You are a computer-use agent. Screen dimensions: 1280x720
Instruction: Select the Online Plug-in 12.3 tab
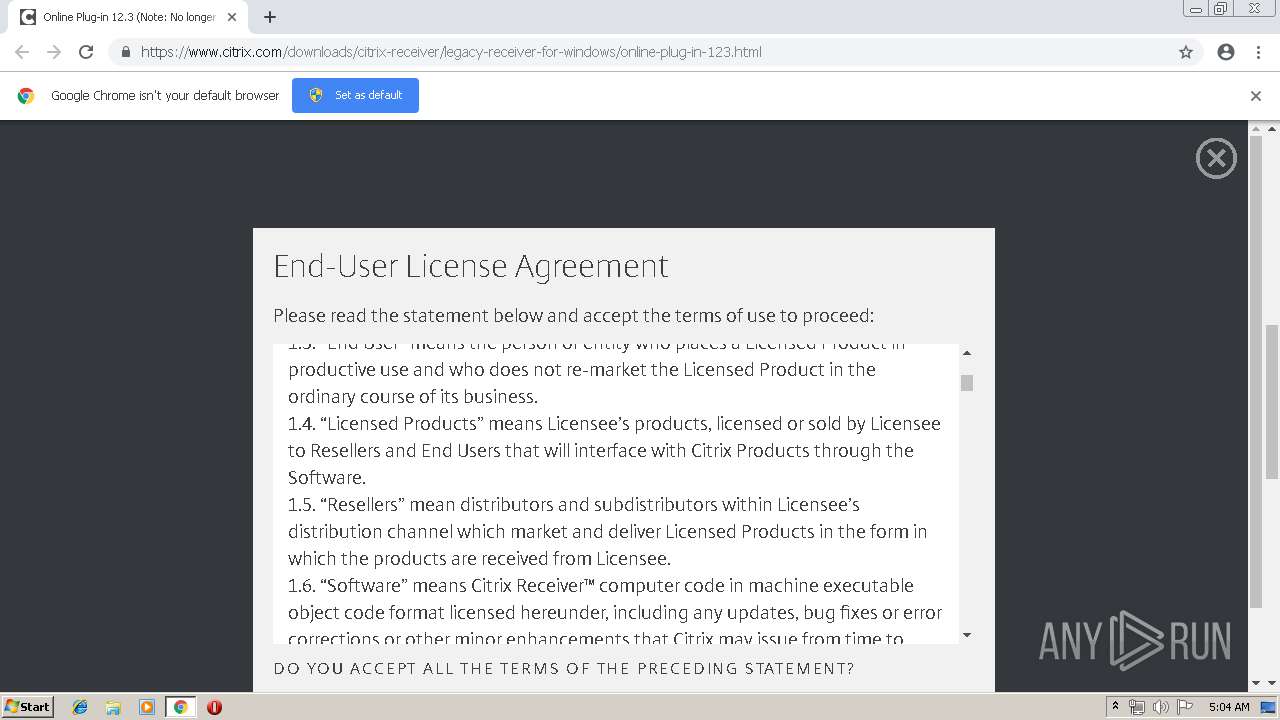point(129,17)
